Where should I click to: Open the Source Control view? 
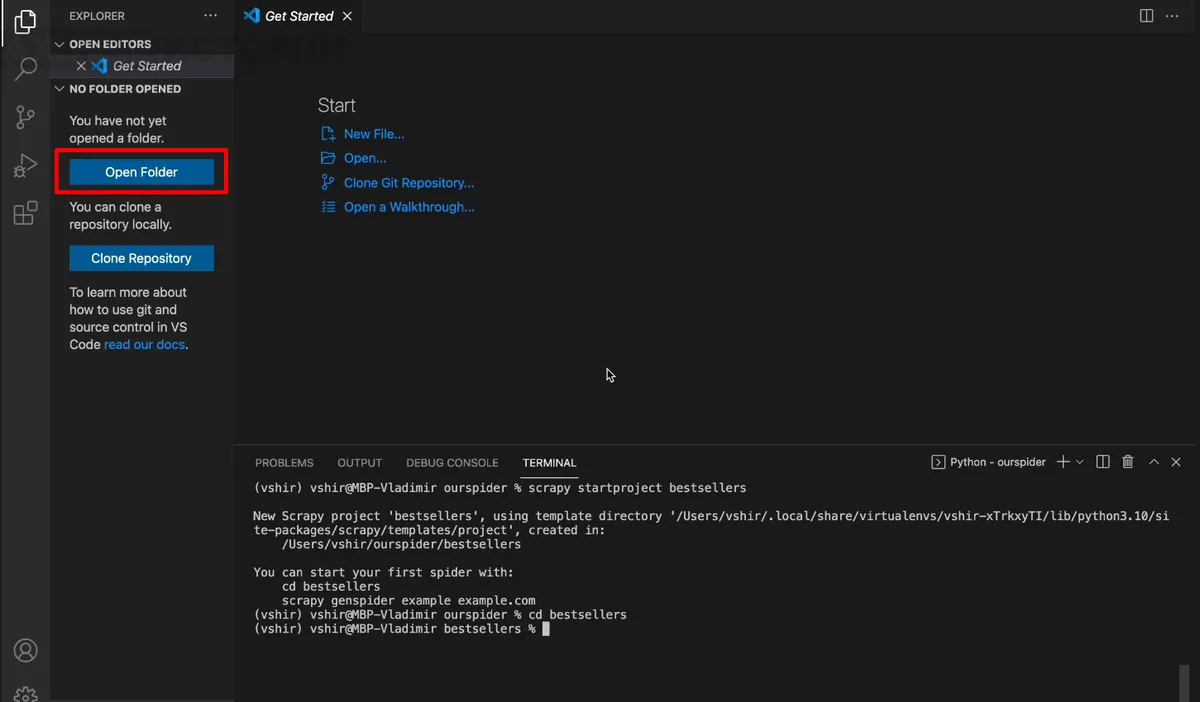tap(25, 117)
